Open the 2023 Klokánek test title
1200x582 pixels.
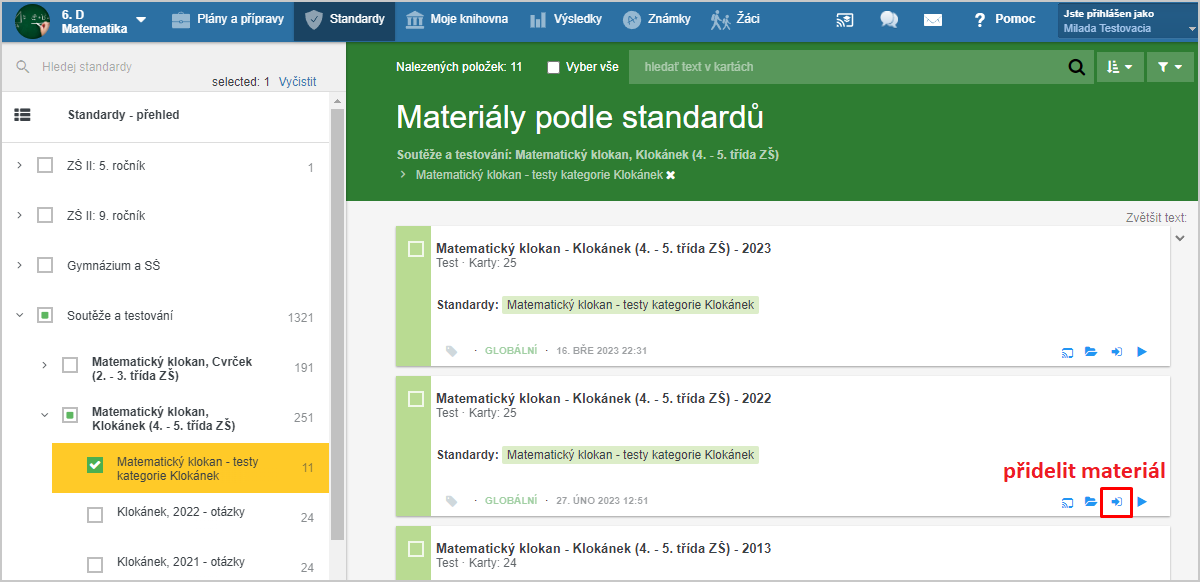point(604,248)
